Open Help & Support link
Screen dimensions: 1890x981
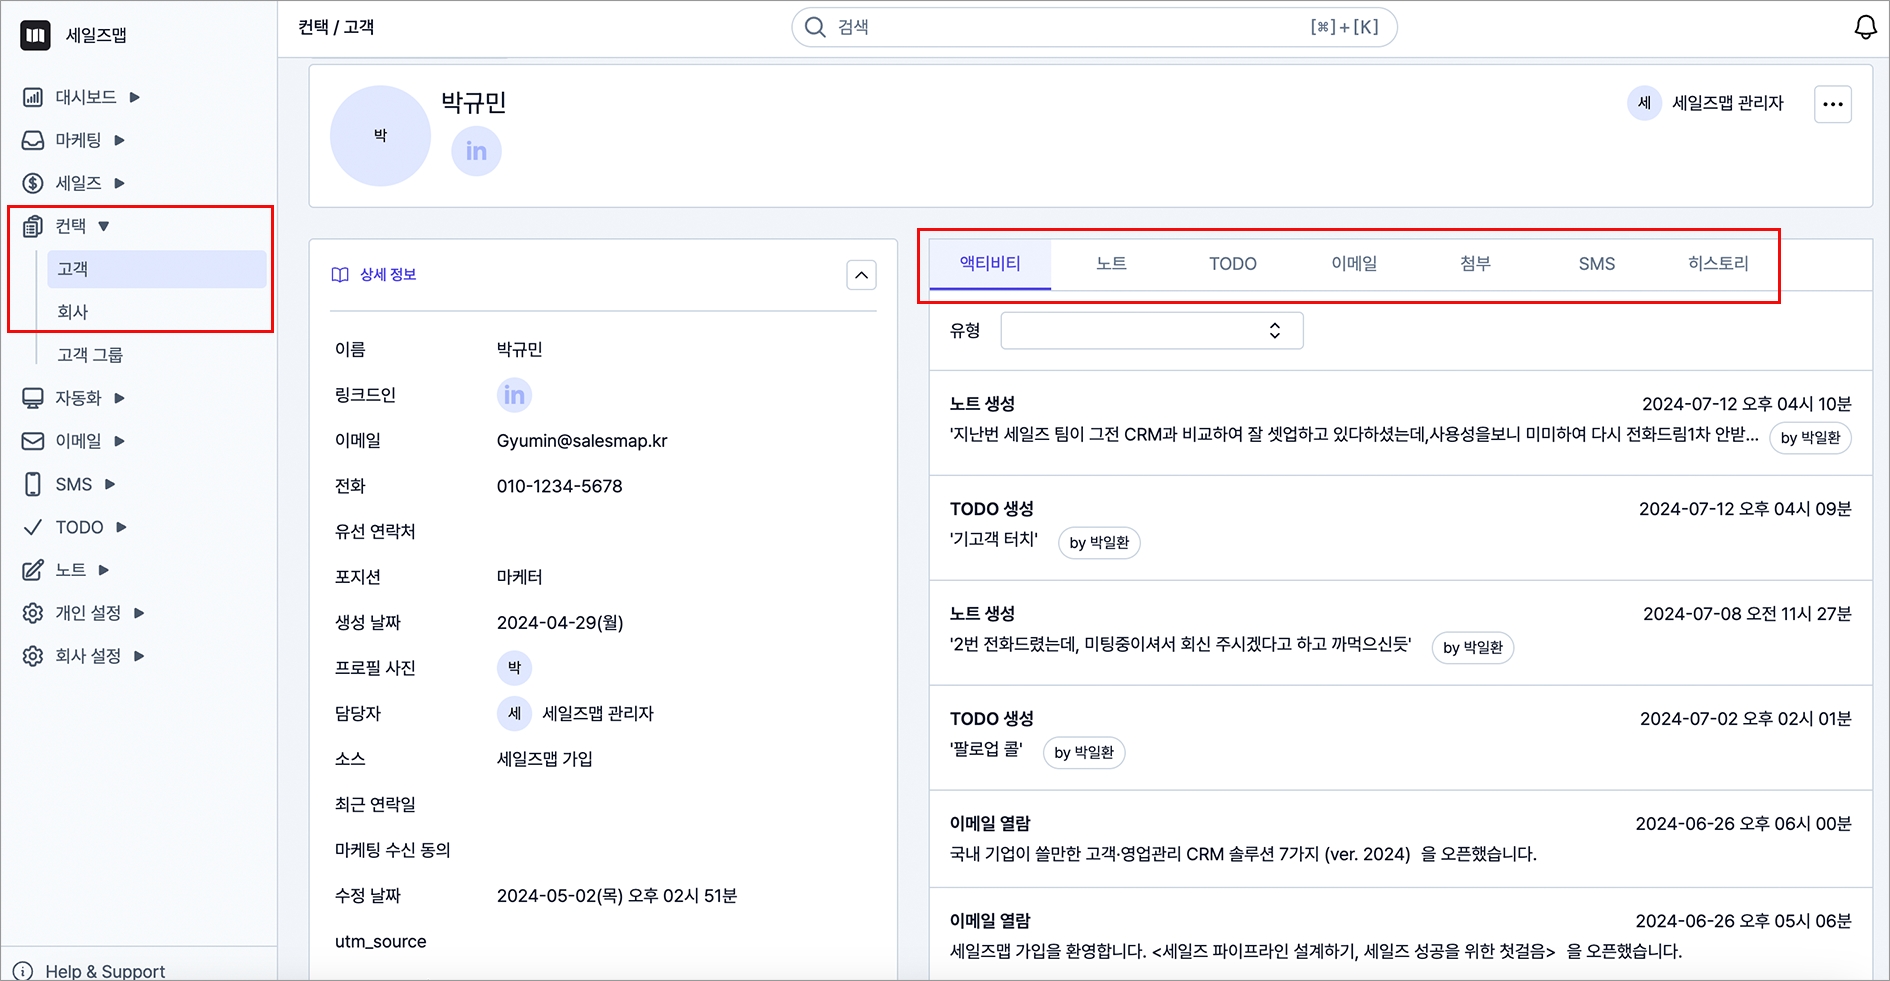(x=105, y=971)
